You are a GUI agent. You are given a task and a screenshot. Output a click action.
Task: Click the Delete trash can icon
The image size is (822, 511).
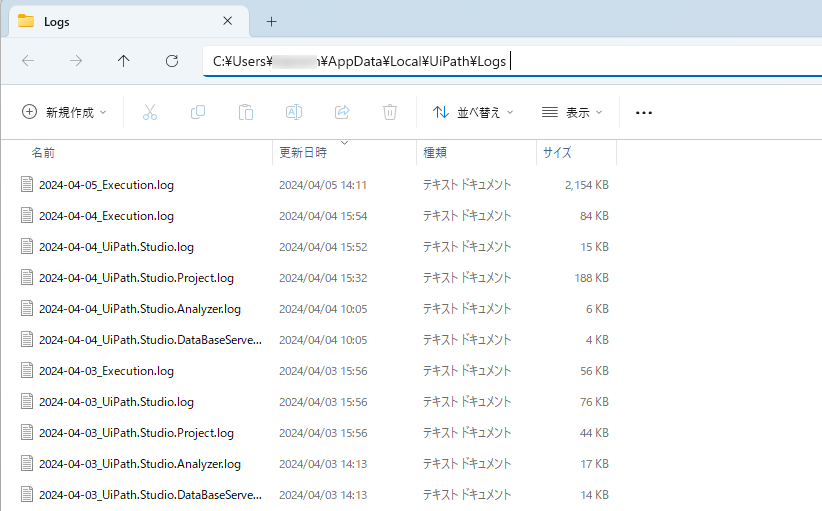pos(390,112)
